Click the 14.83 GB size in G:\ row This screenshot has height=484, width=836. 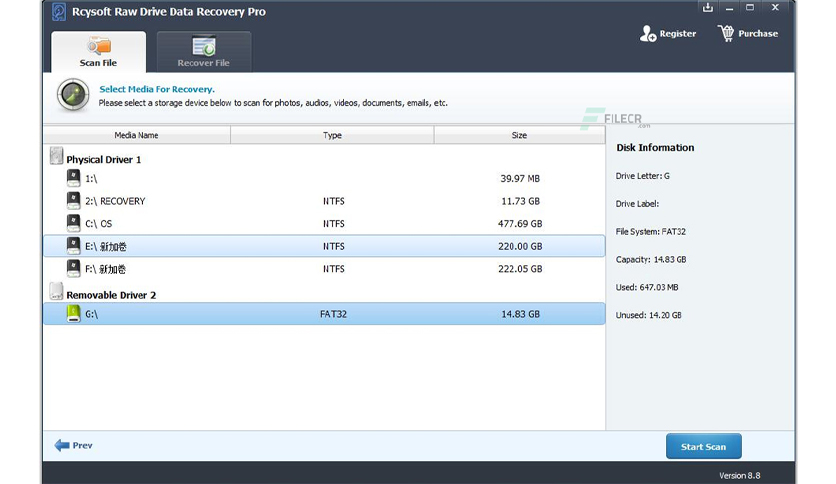tap(520, 314)
